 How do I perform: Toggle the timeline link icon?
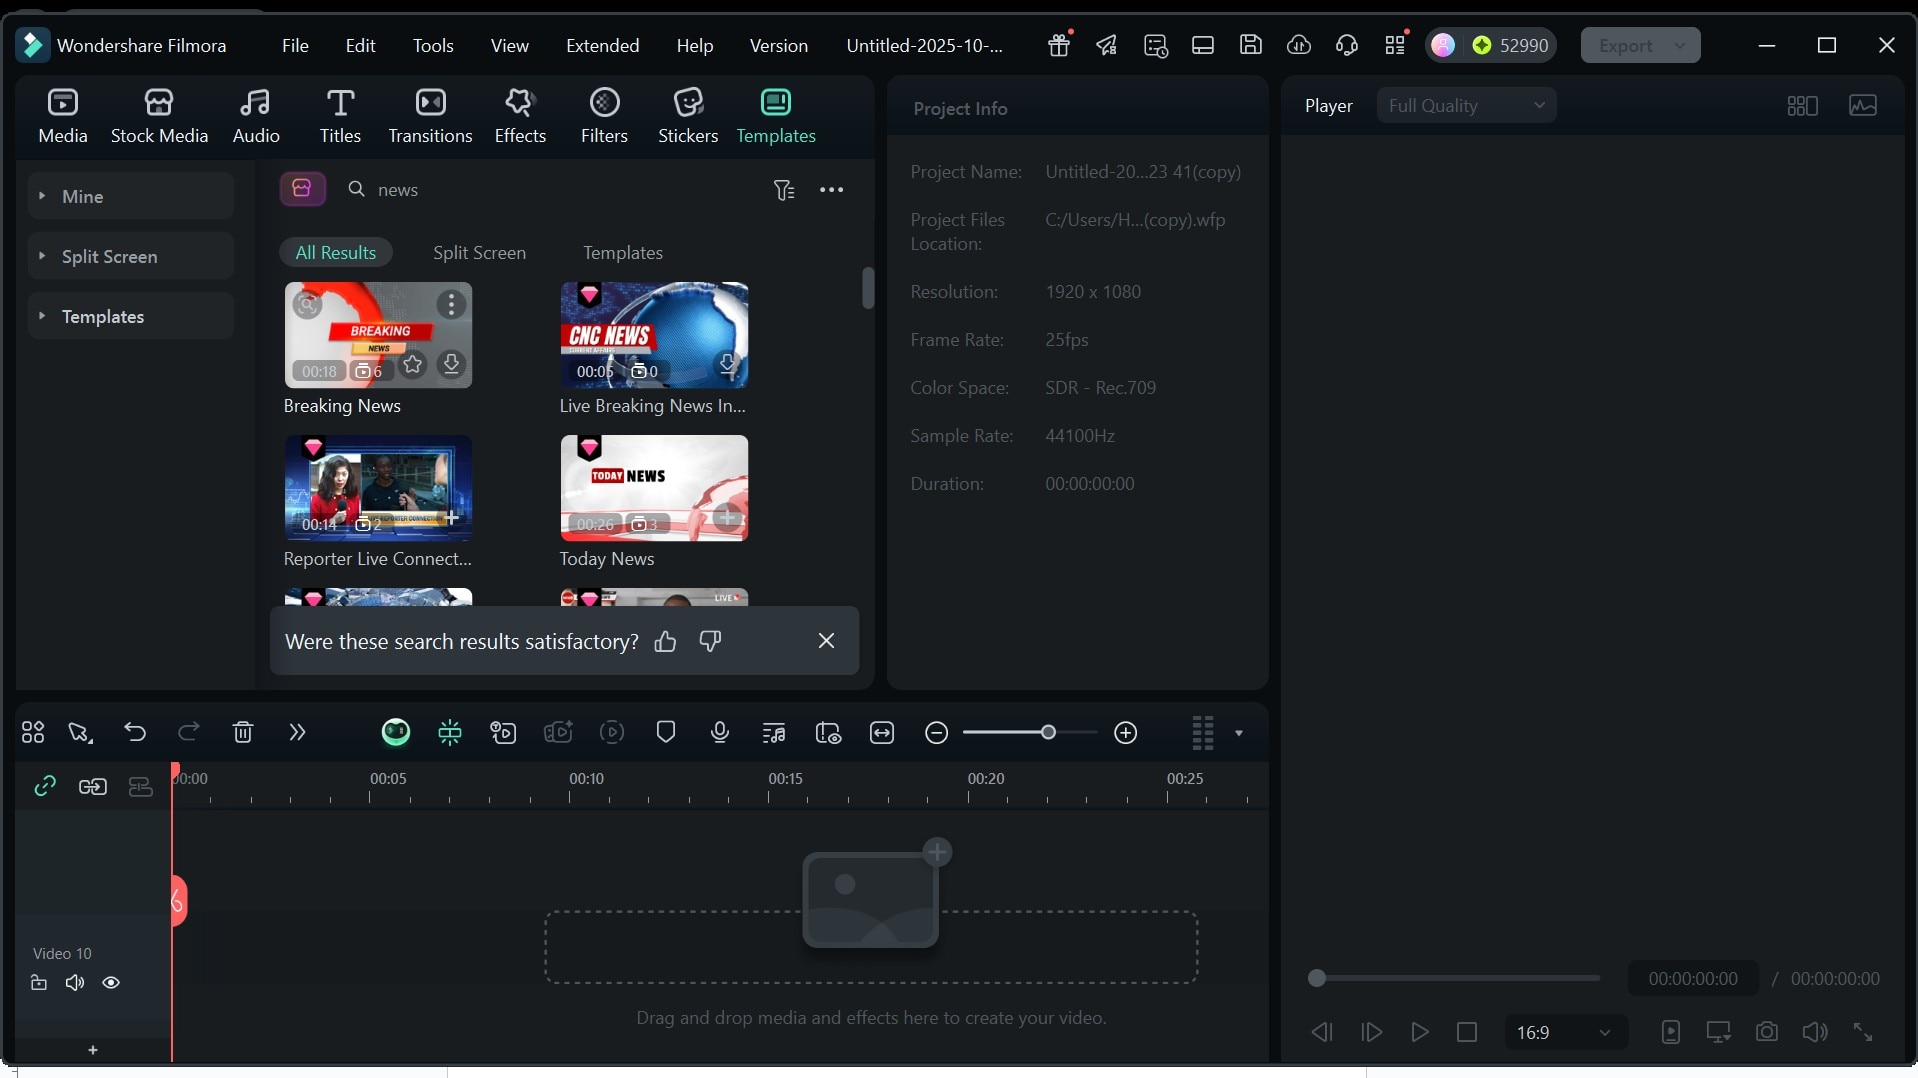(45, 787)
